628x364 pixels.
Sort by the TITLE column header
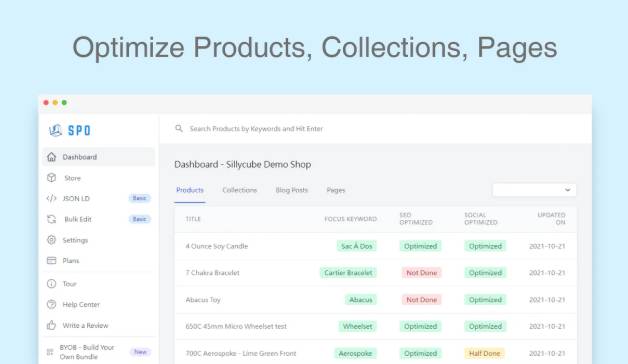(193, 219)
